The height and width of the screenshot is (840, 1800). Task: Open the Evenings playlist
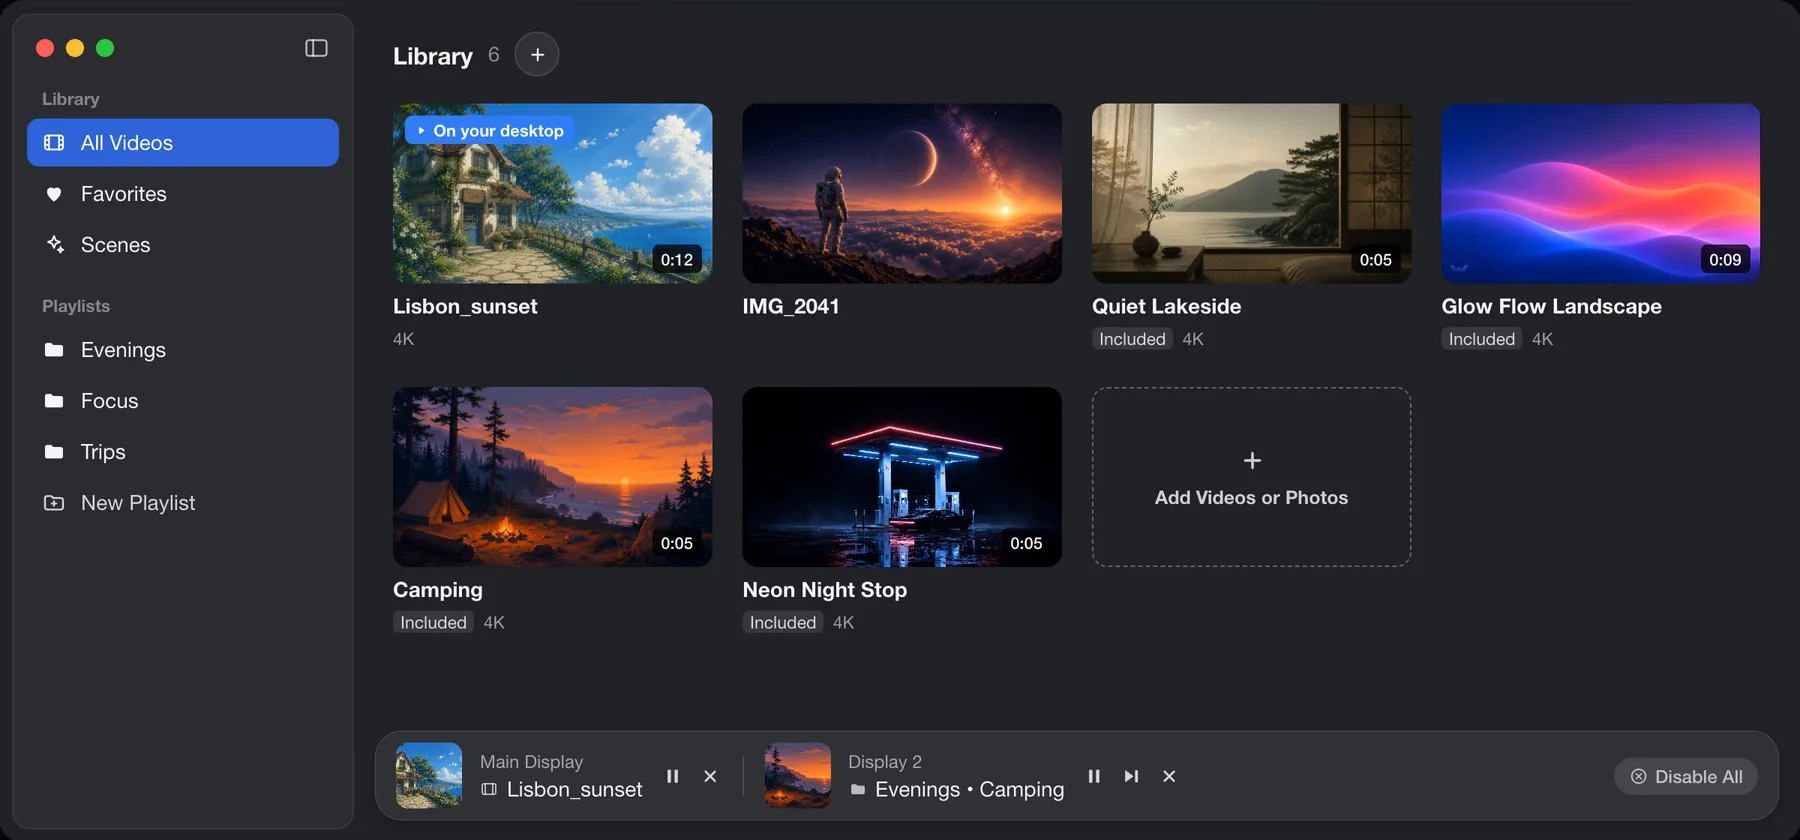pos(183,350)
